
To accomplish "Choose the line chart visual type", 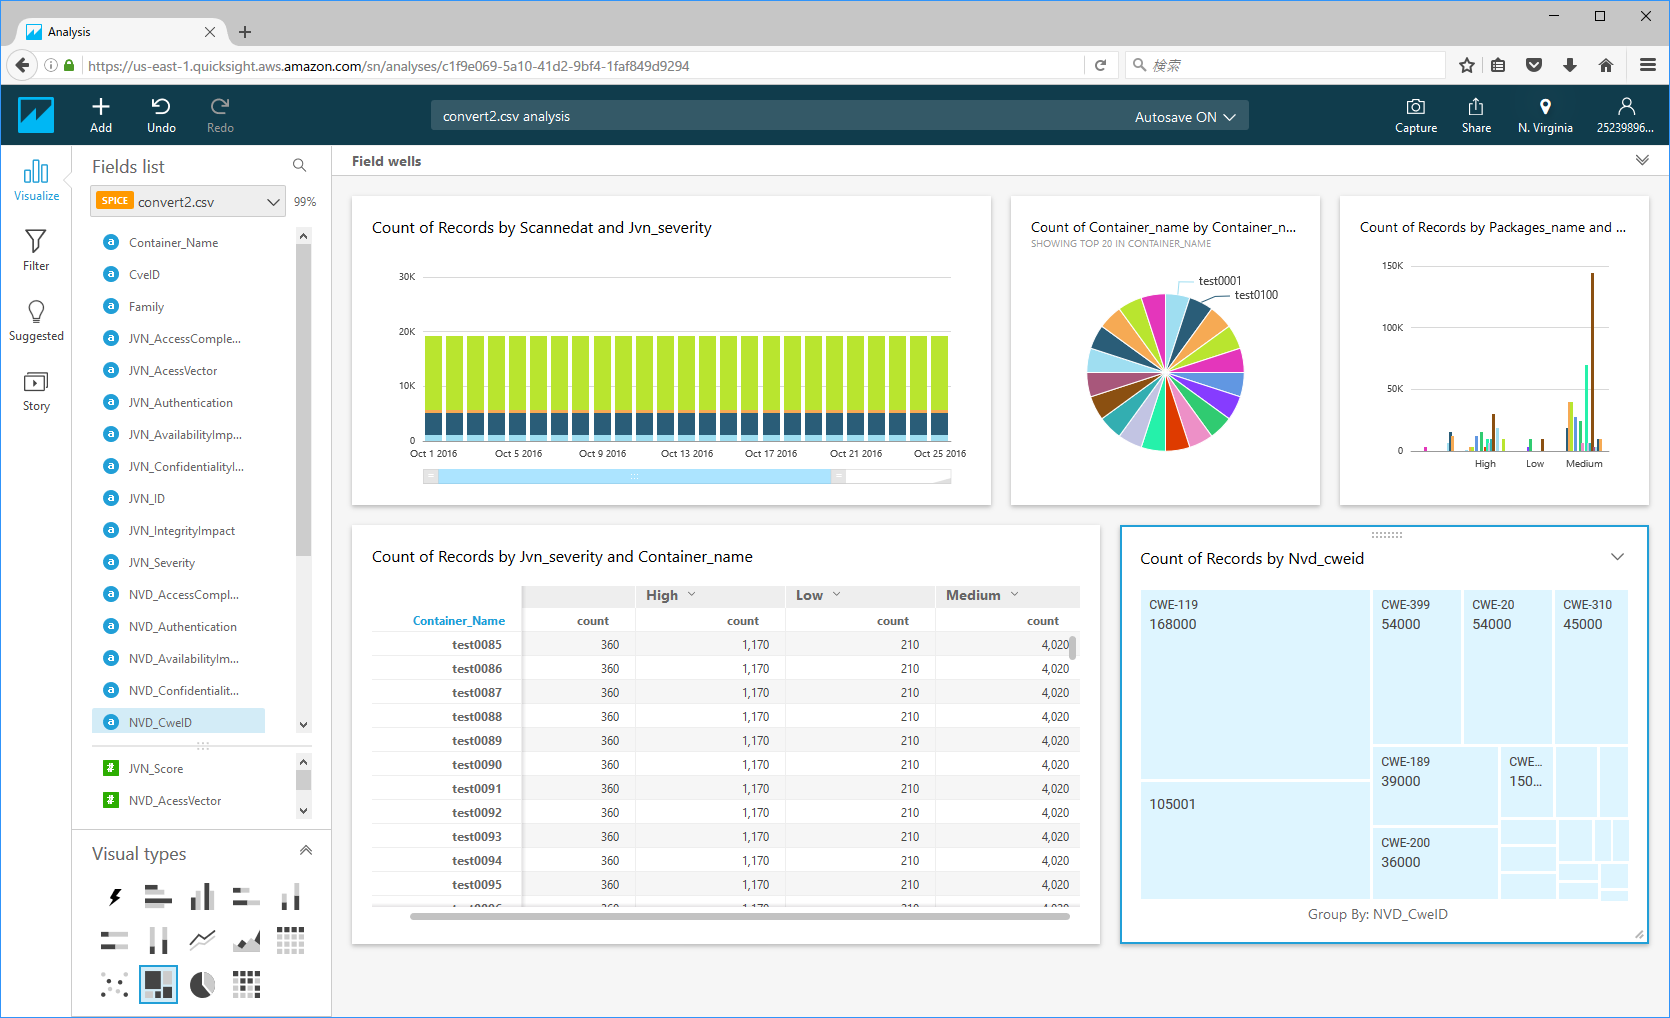I will 202,940.
